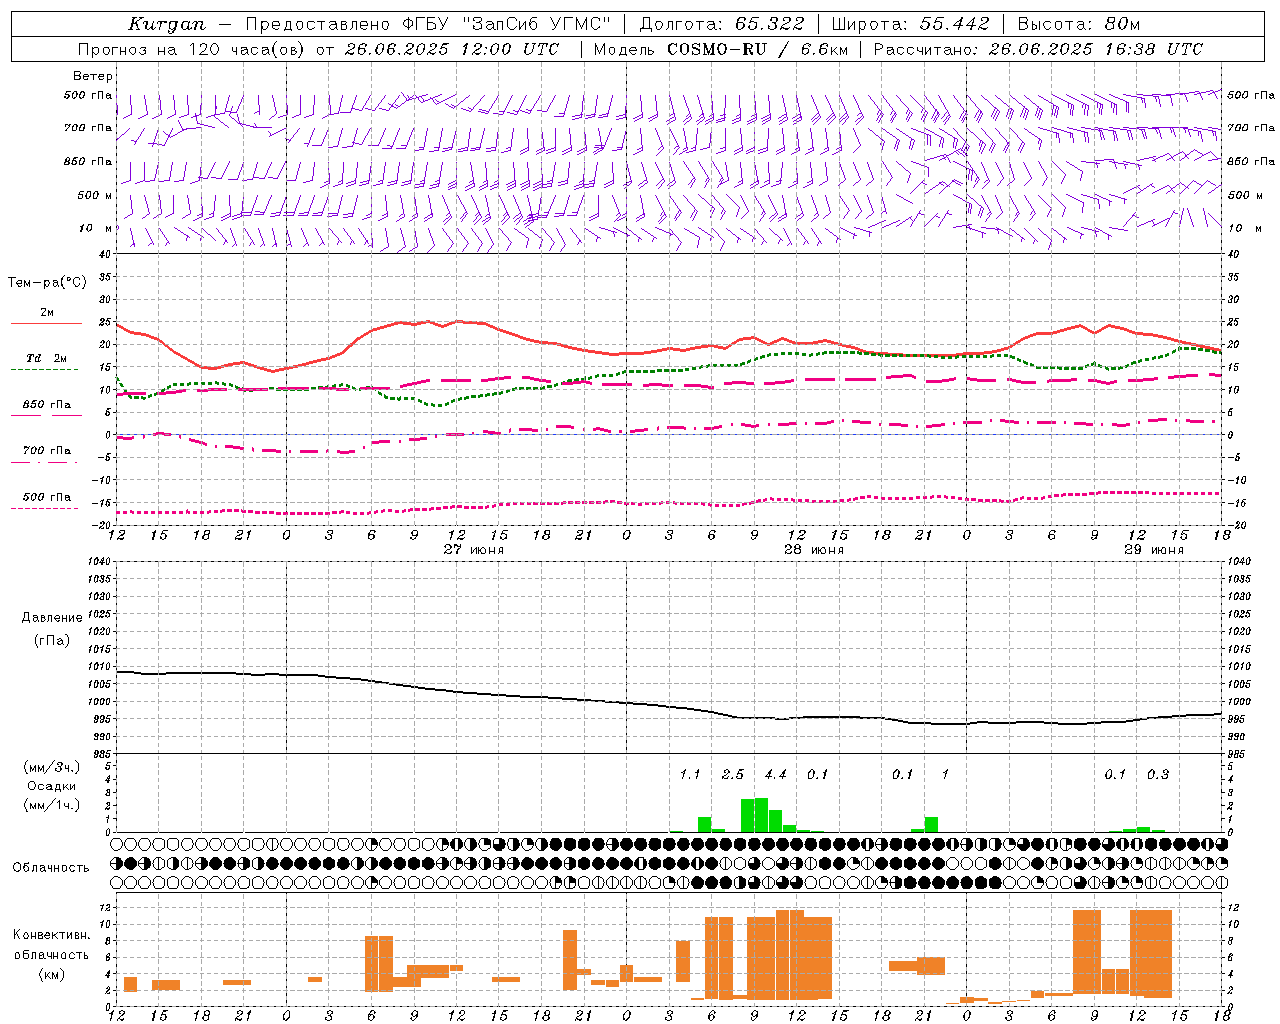Viewport: 1280px width, 1024px height.
Task: Click the '0.3' precipitation total value
Action: coord(1158,774)
